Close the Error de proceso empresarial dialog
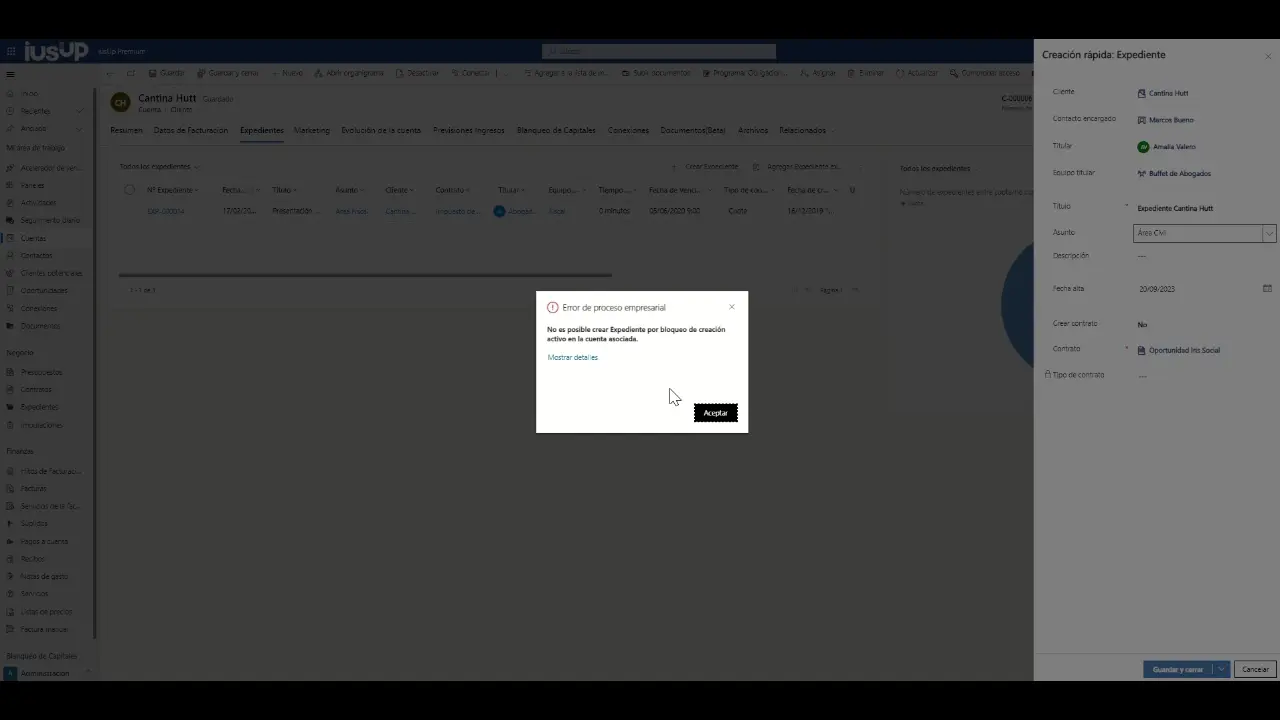Viewport: 1280px width, 720px height. pos(731,307)
